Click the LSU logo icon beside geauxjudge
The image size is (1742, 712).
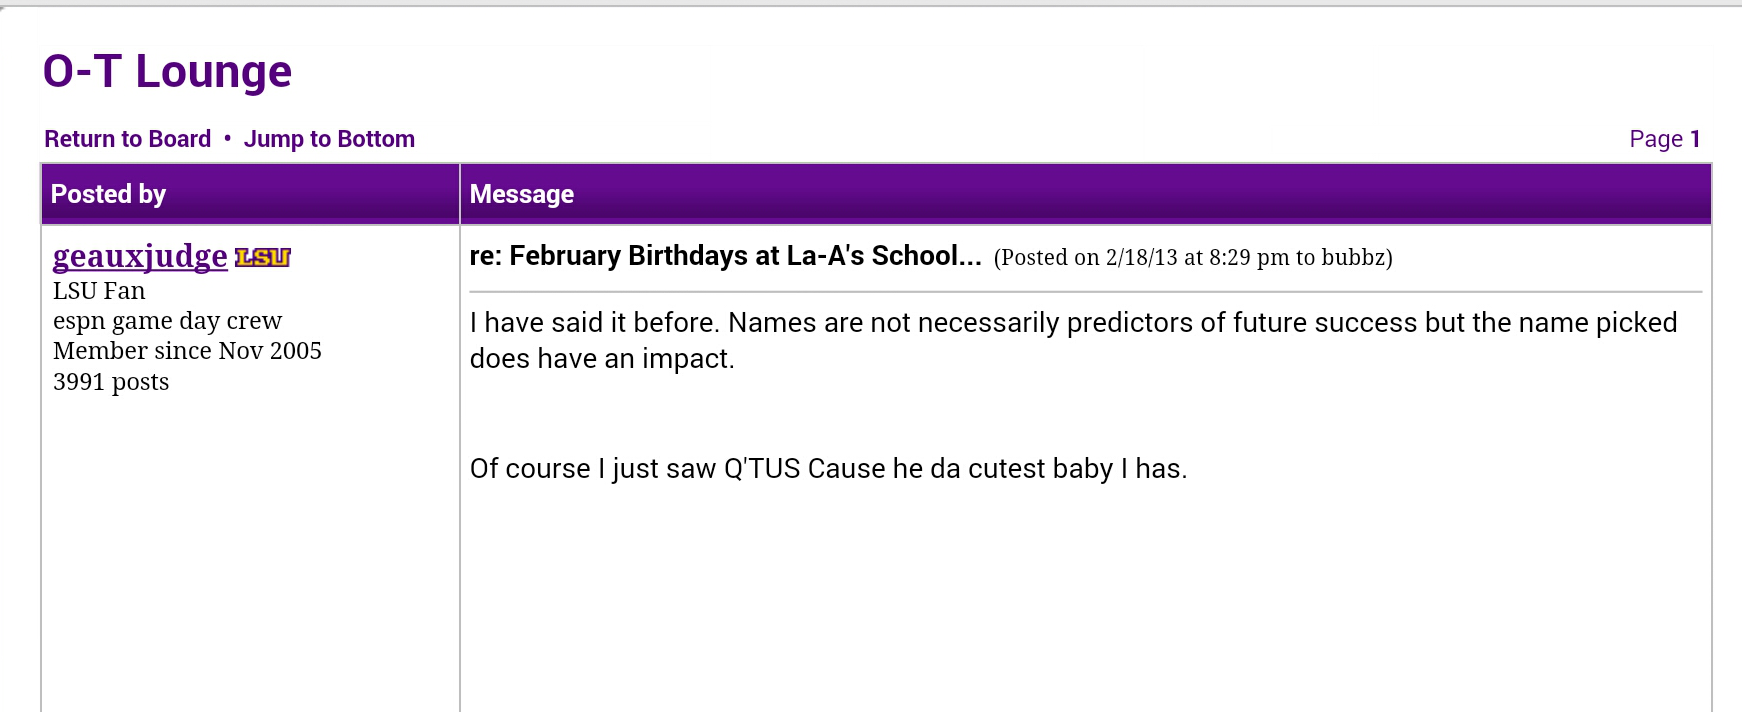point(263,258)
